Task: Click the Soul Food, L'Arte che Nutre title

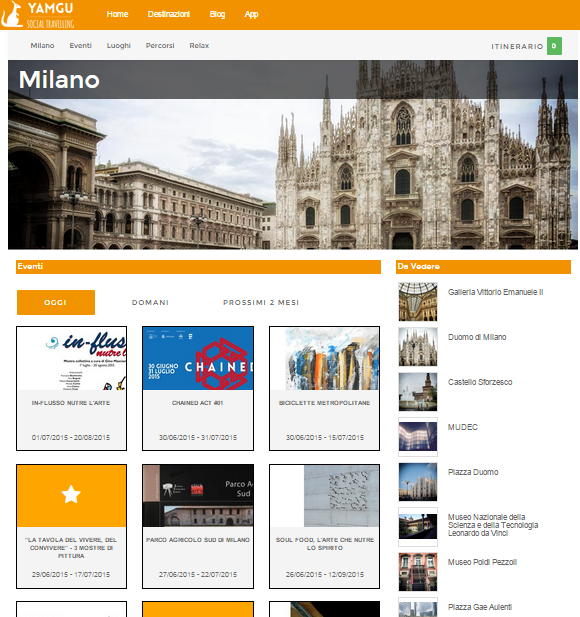Action: pos(325,544)
